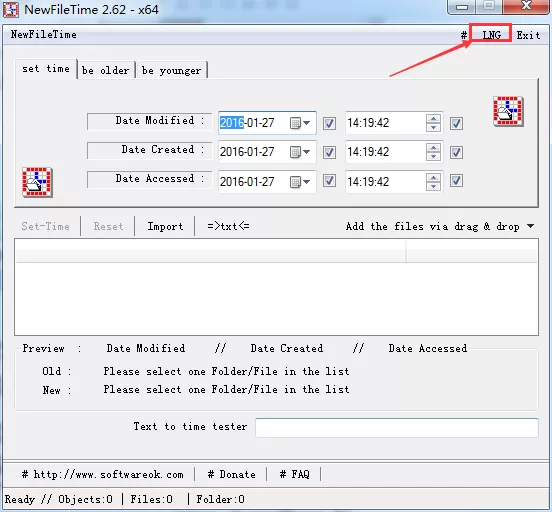The width and height of the screenshot is (552, 512).
Task: Increase the Date Modified time with up arrow
Action: point(433,119)
